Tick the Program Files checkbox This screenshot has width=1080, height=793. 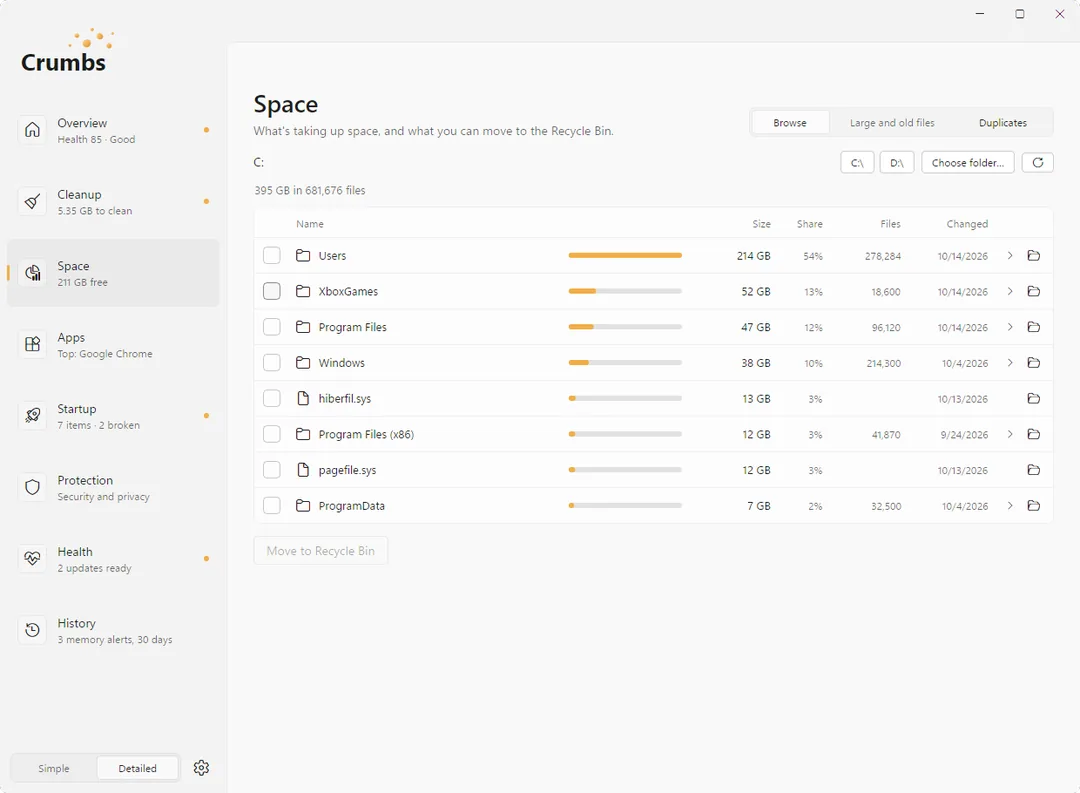click(x=272, y=327)
